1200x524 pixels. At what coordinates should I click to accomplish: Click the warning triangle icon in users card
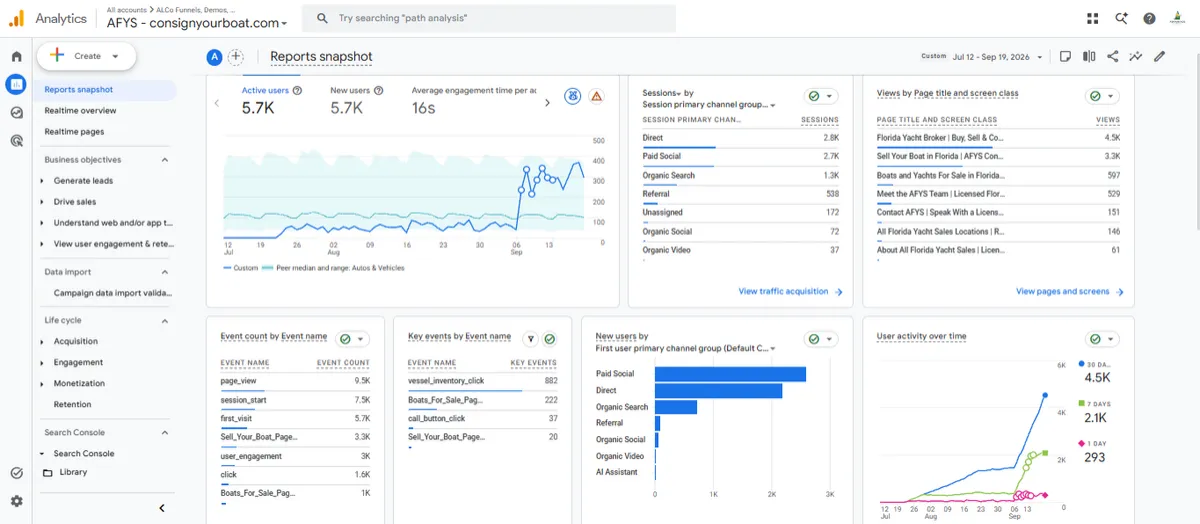pos(596,96)
